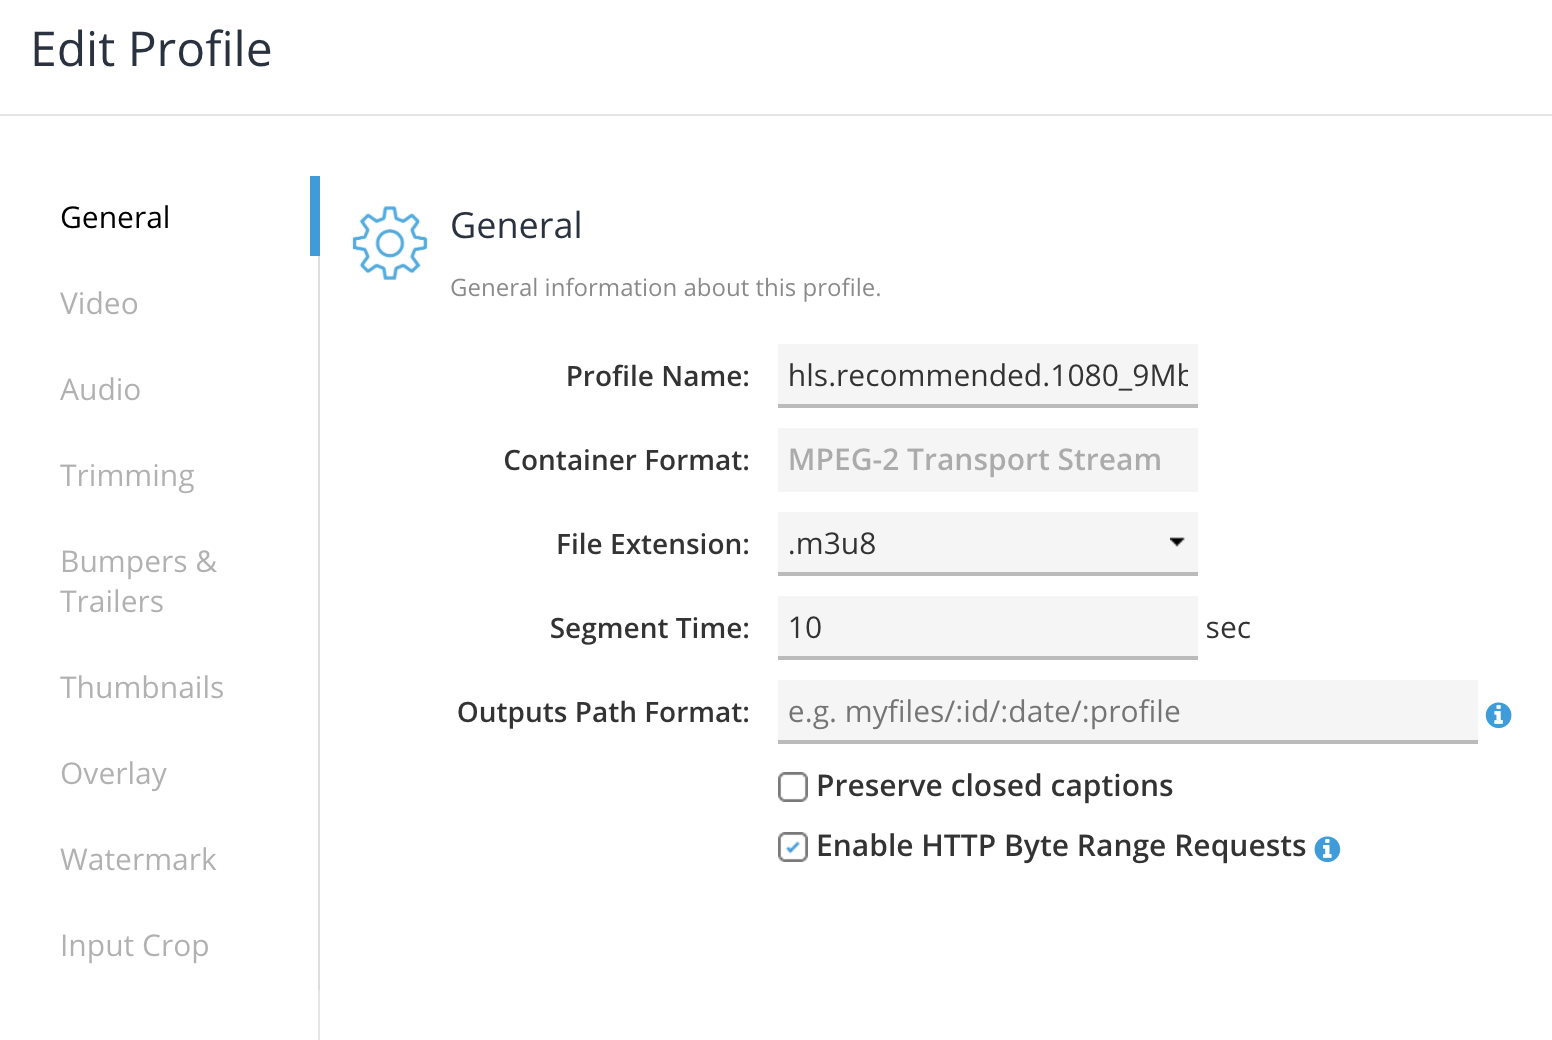Open Bumpers & Trailers settings

[x=138, y=581]
